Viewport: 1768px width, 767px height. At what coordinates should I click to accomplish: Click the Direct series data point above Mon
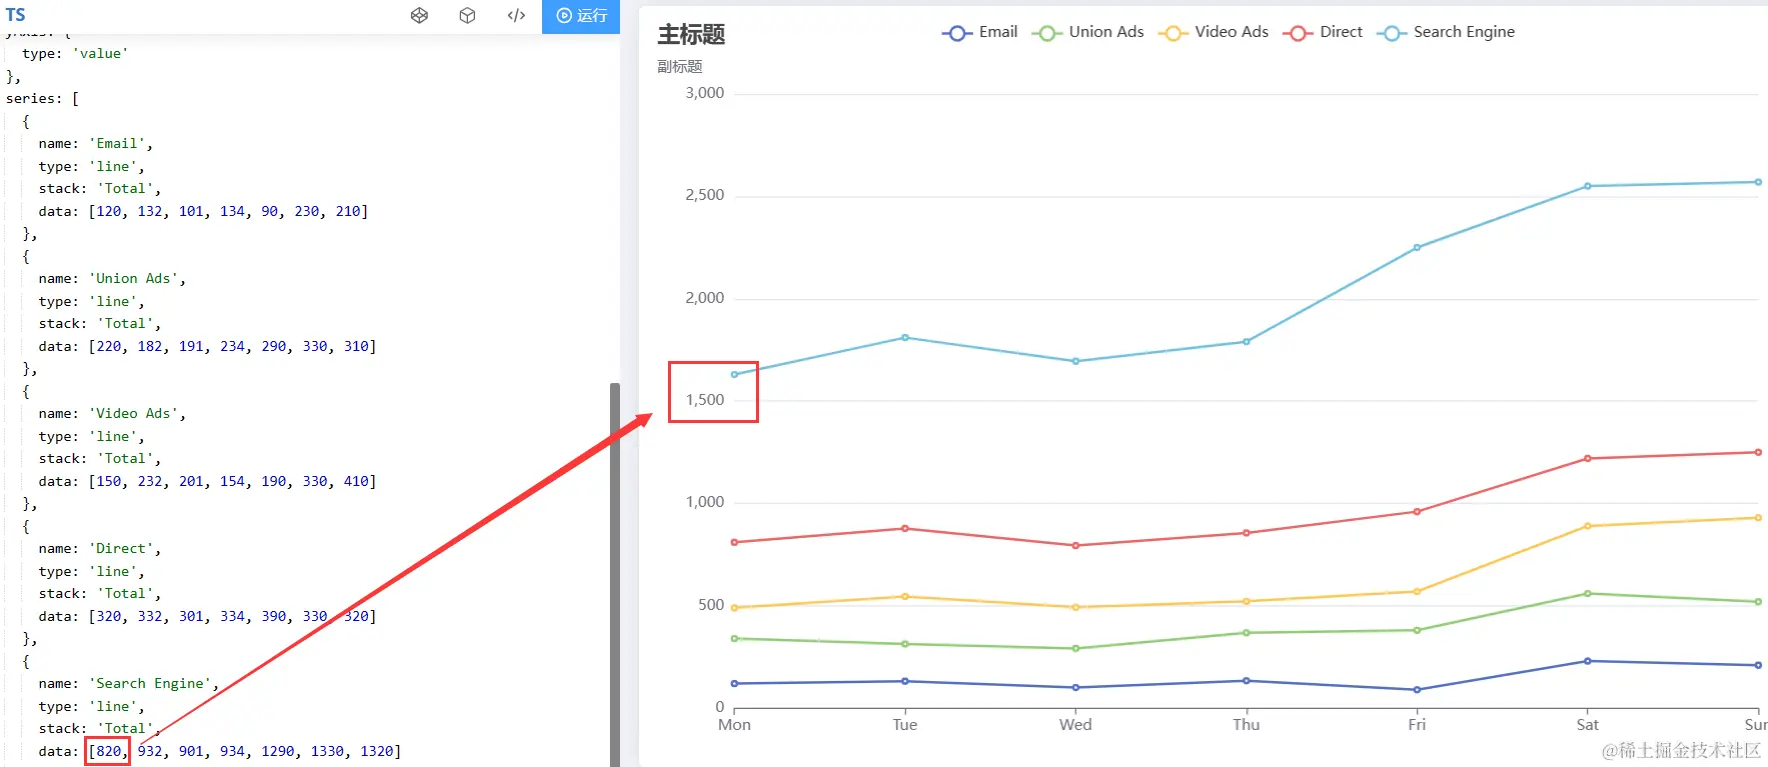735,543
